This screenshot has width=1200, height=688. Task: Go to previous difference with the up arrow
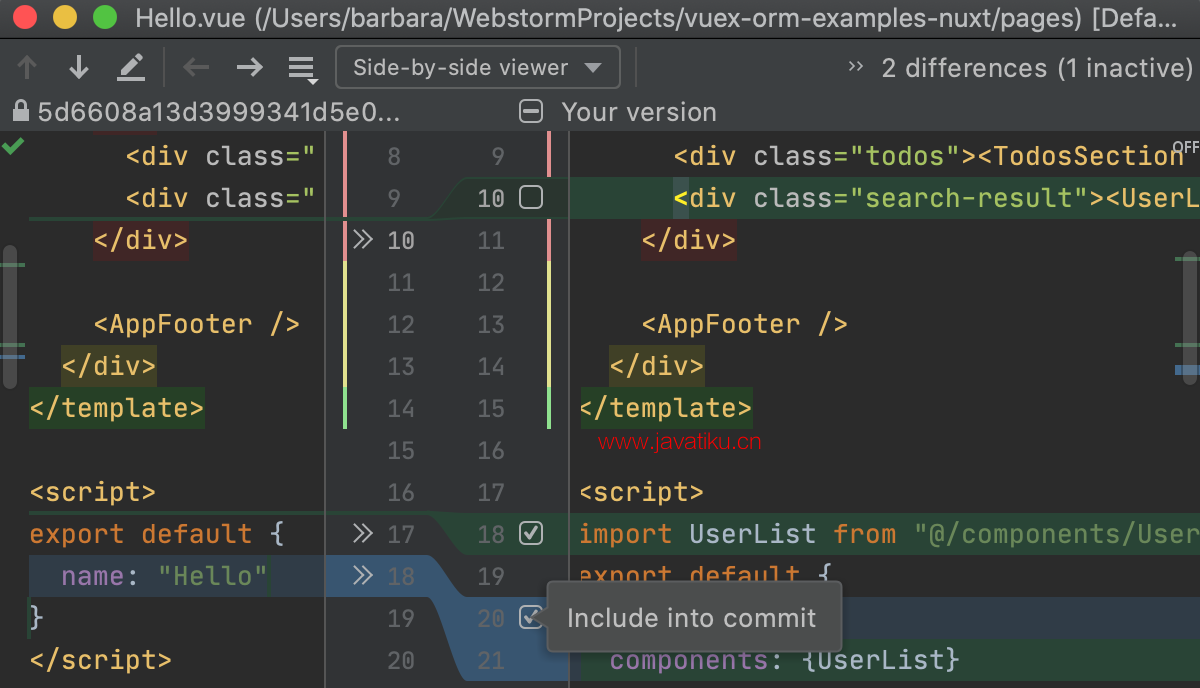[27, 67]
